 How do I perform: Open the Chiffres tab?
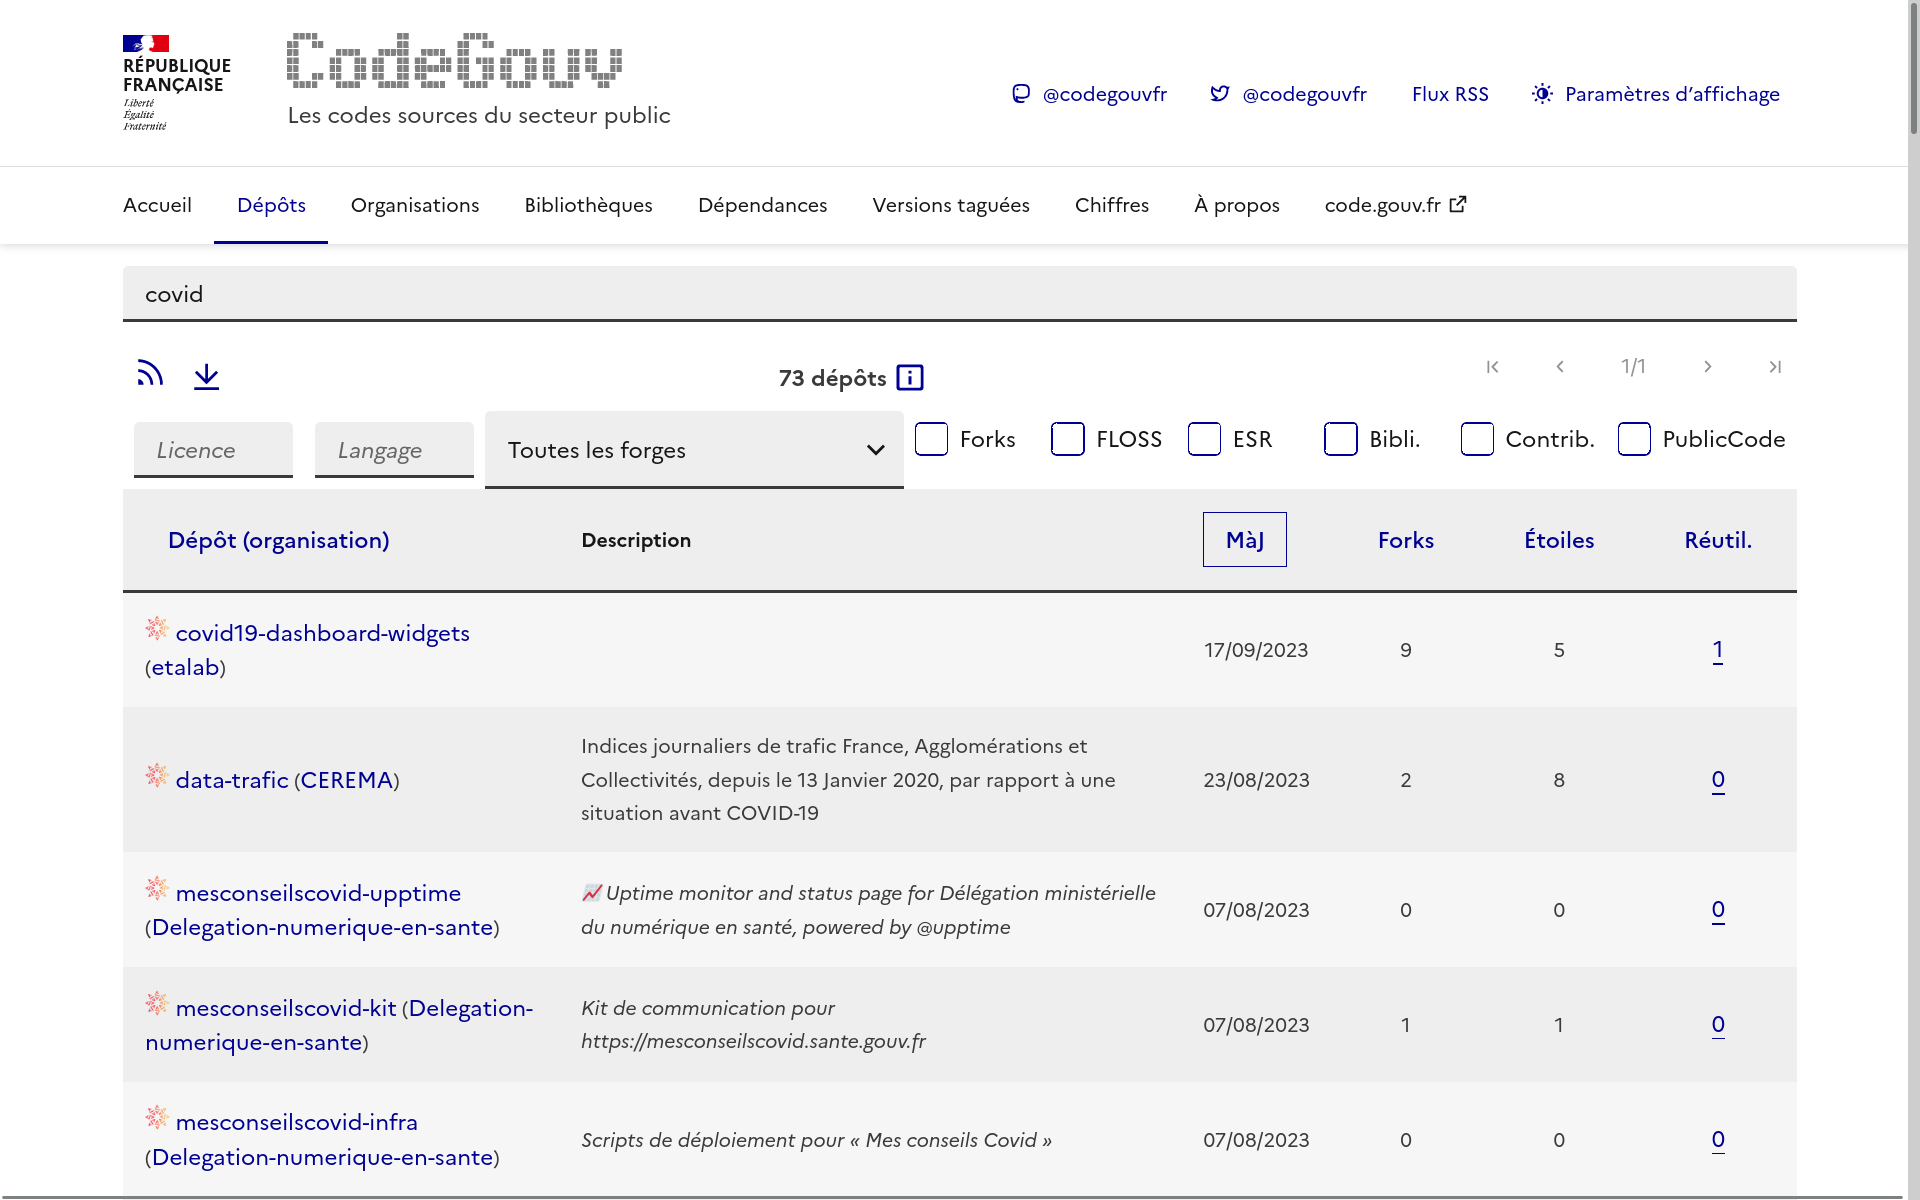tap(1112, 205)
